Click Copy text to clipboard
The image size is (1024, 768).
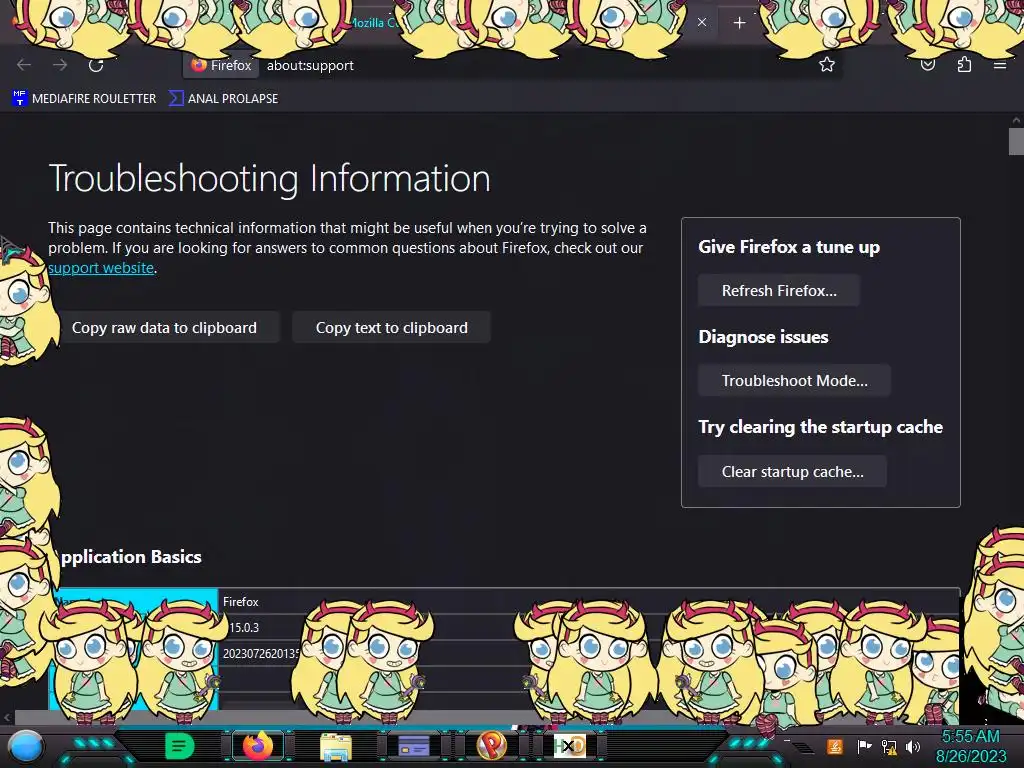click(x=391, y=327)
